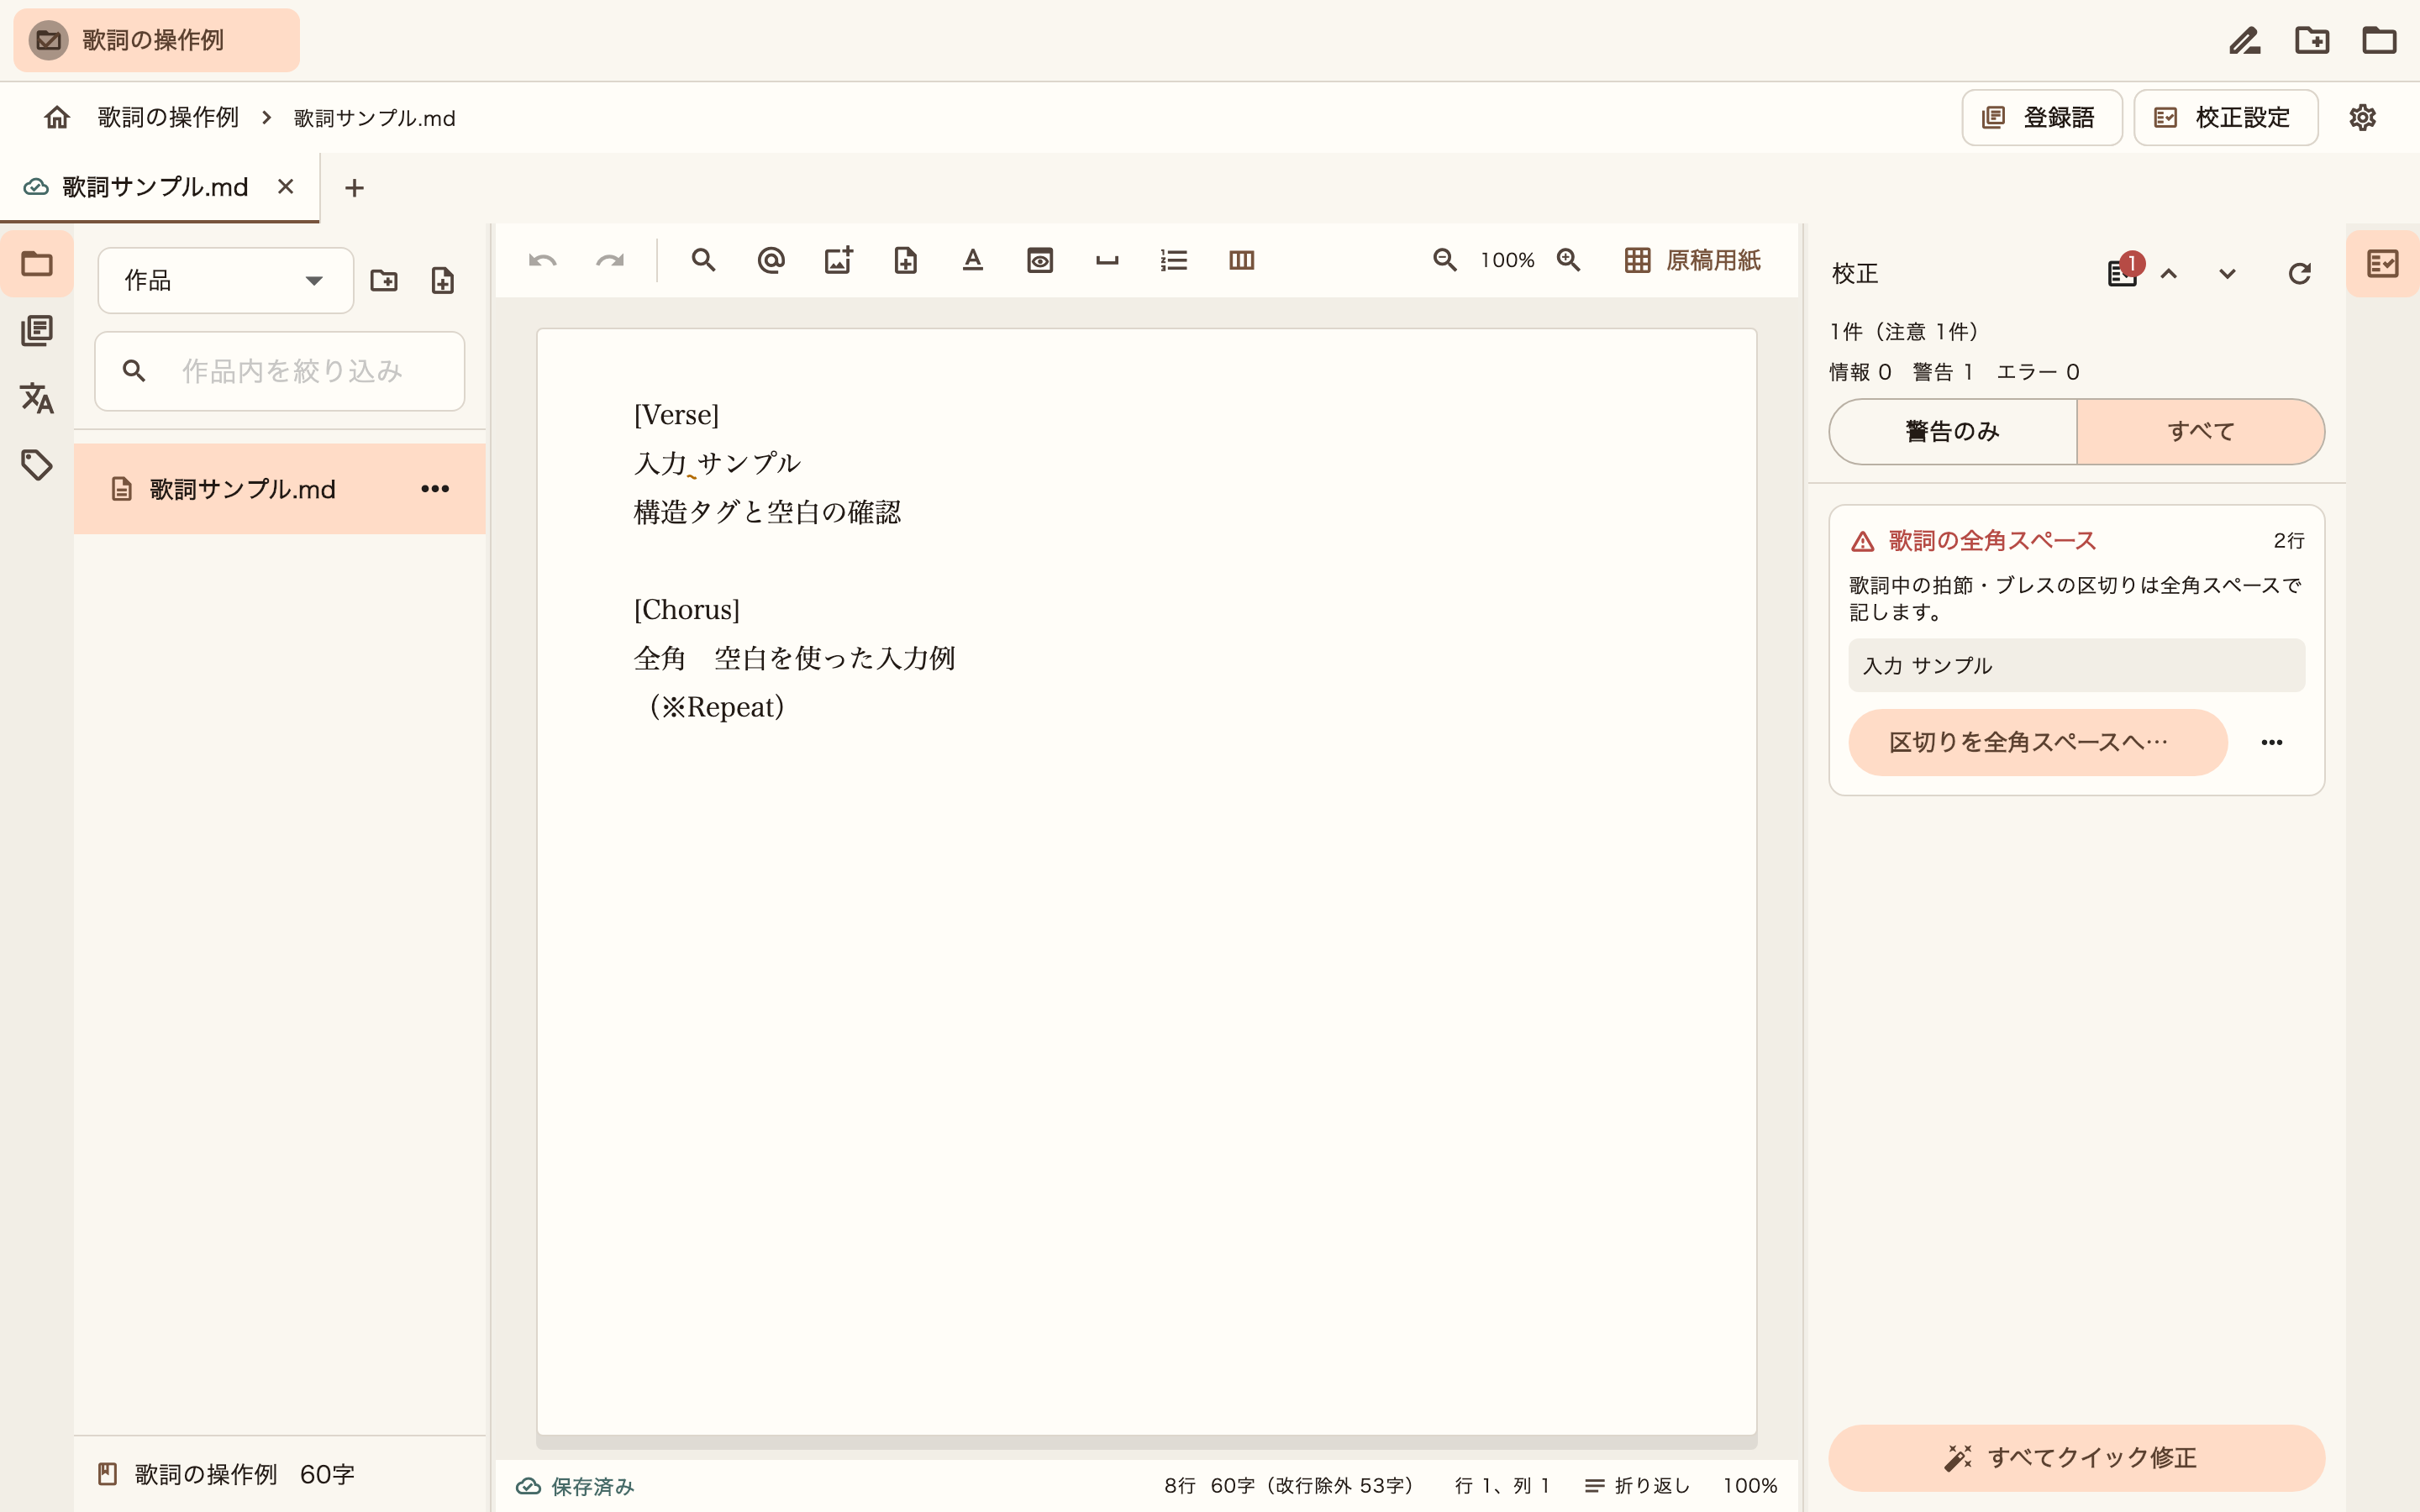This screenshot has height=1512, width=2420.
Task: Click the numbered list icon
Action: [x=1174, y=261]
